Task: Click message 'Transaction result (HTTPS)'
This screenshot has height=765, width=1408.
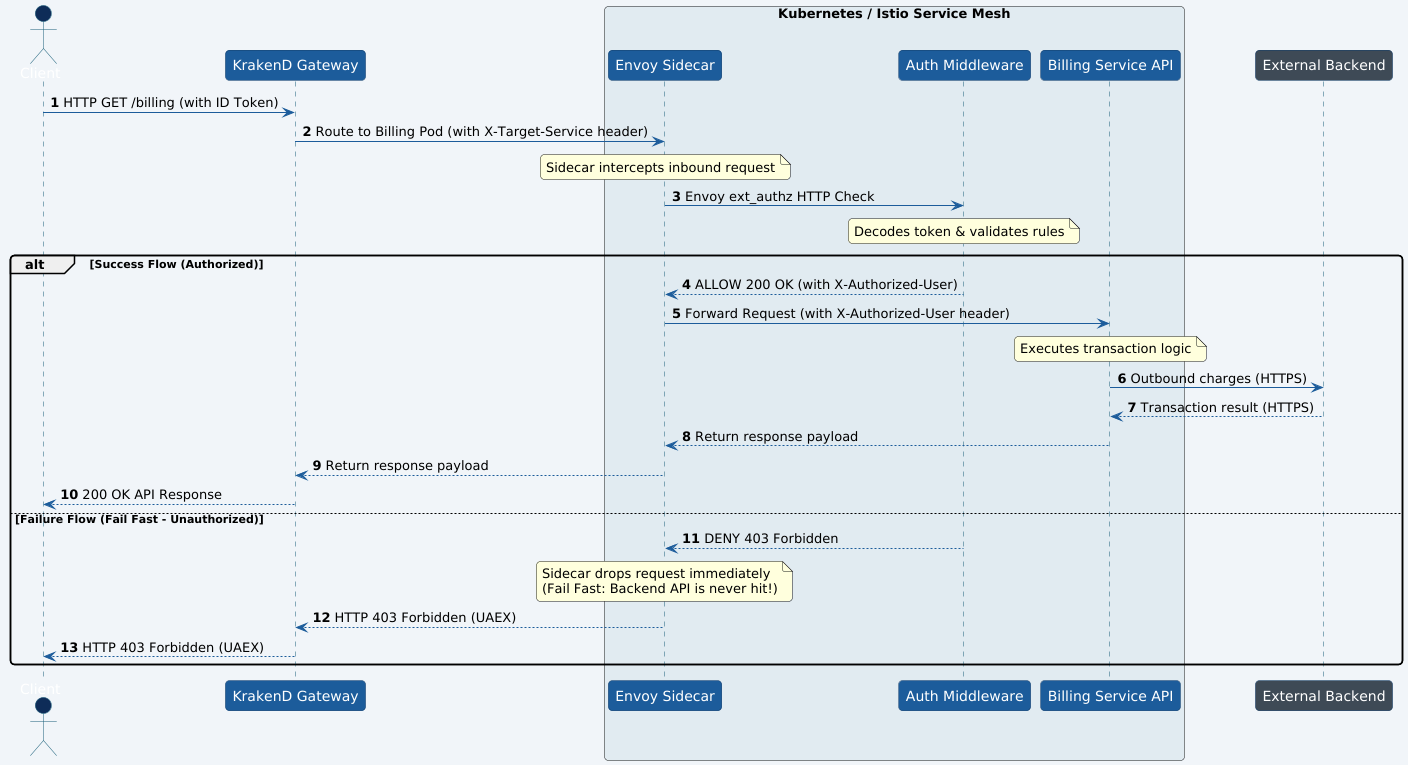Action: coord(1227,408)
